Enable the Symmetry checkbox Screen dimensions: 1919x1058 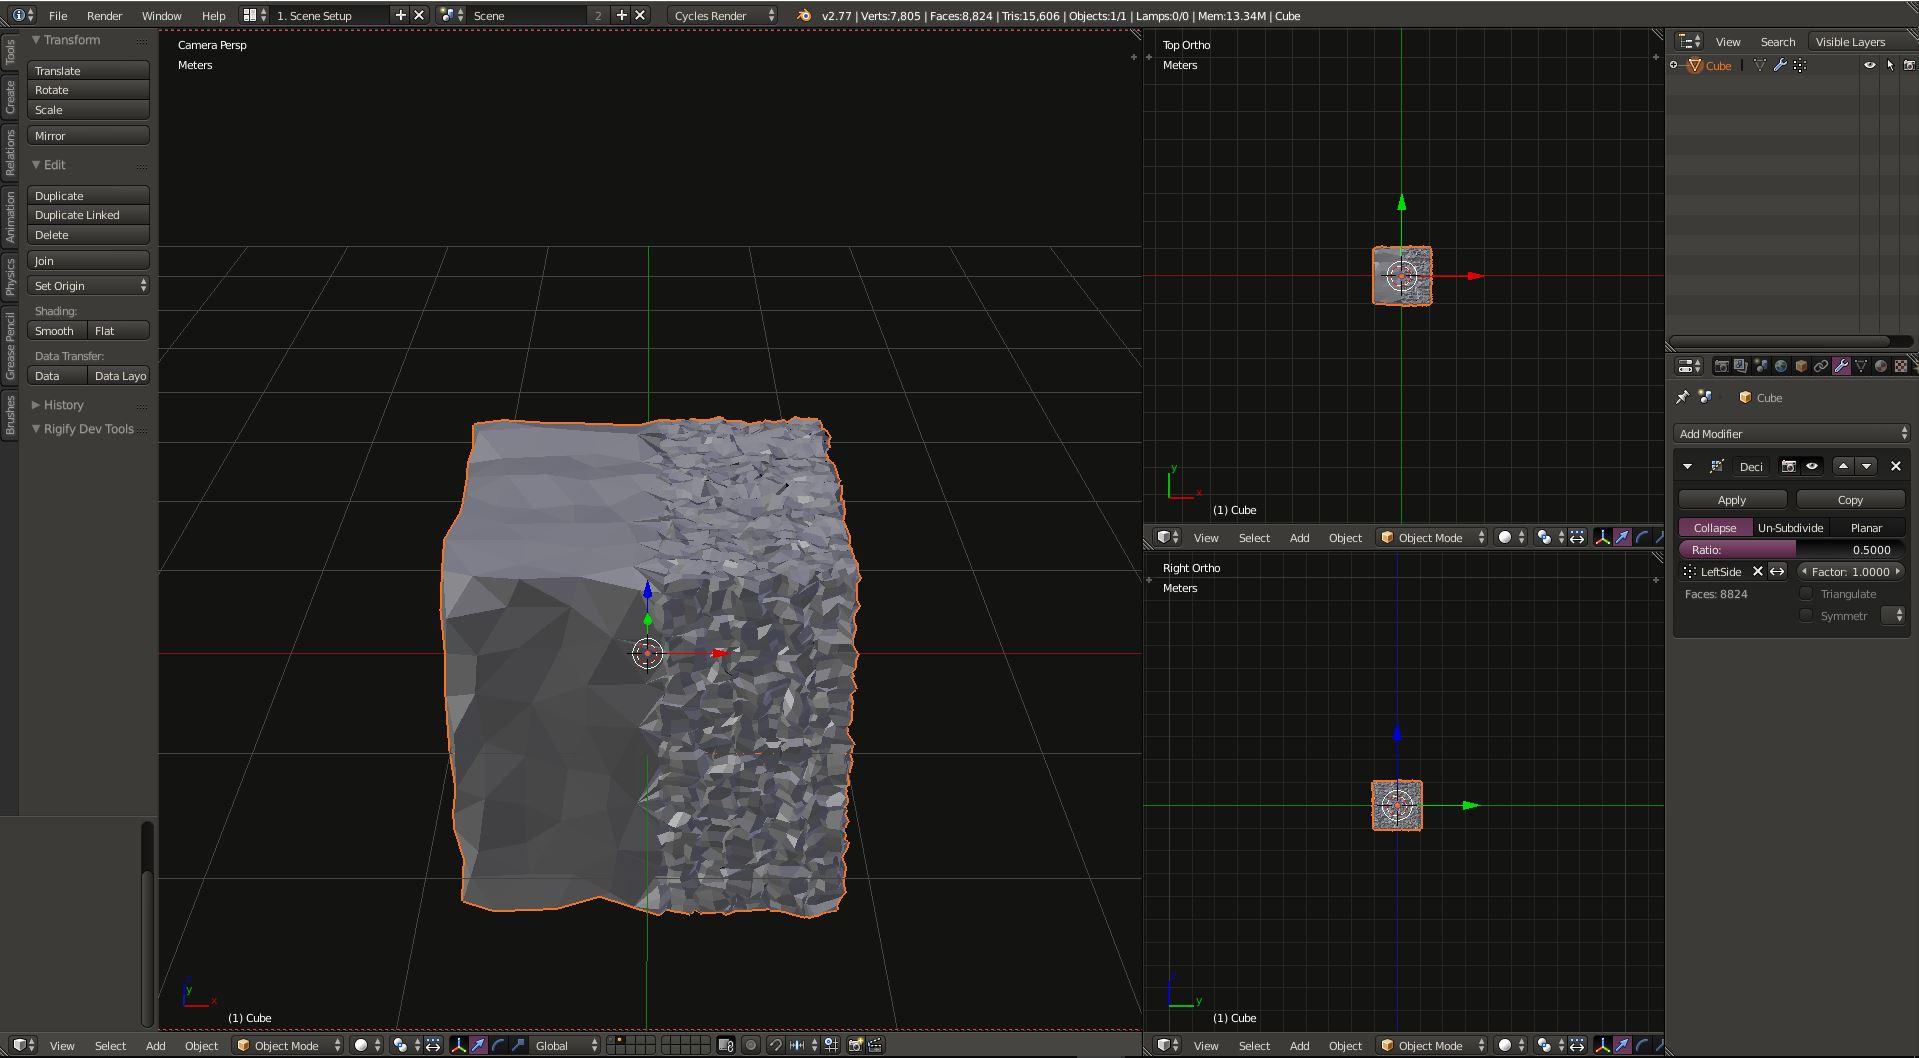pyautogui.click(x=1806, y=616)
